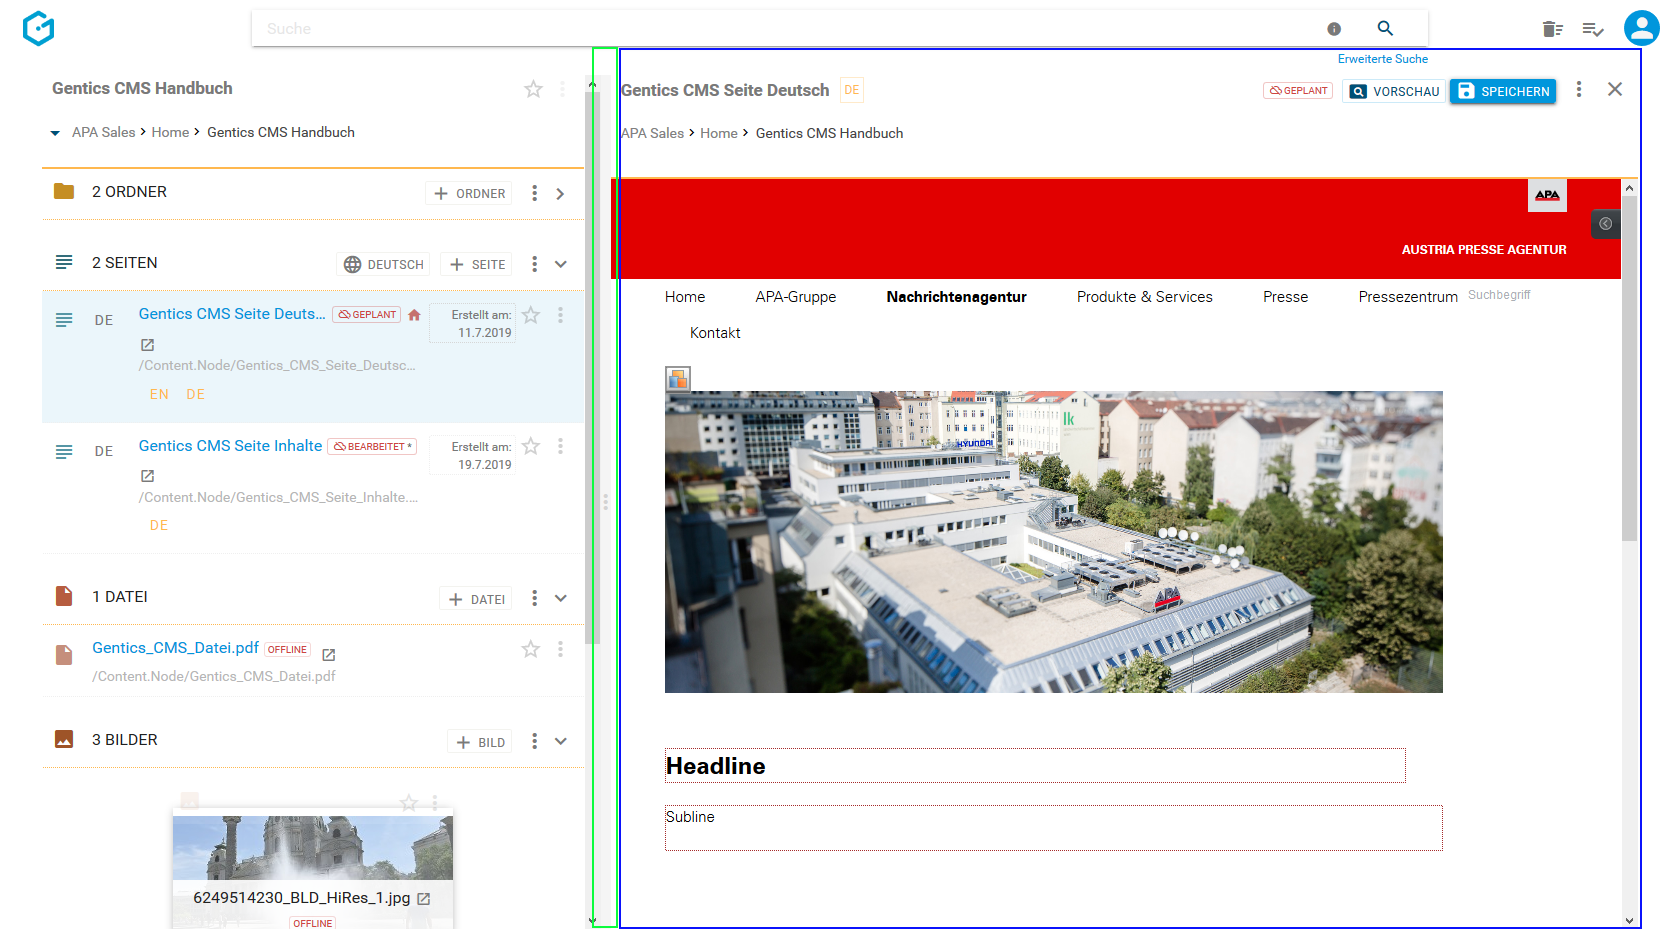Open the breadcrumb node dropdown arrow
Viewport: 1680px width, 929px height.
tap(55, 133)
